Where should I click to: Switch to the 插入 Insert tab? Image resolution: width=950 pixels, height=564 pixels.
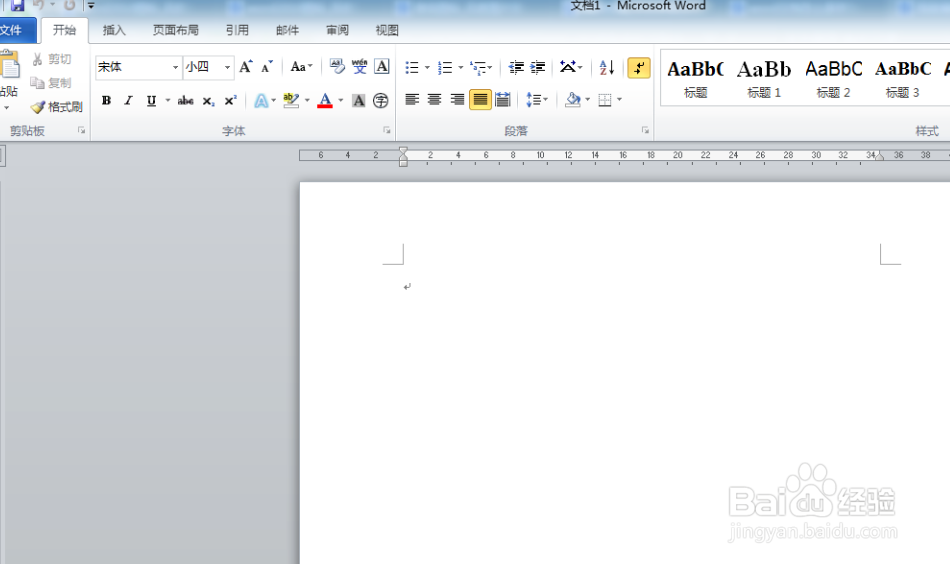click(114, 30)
